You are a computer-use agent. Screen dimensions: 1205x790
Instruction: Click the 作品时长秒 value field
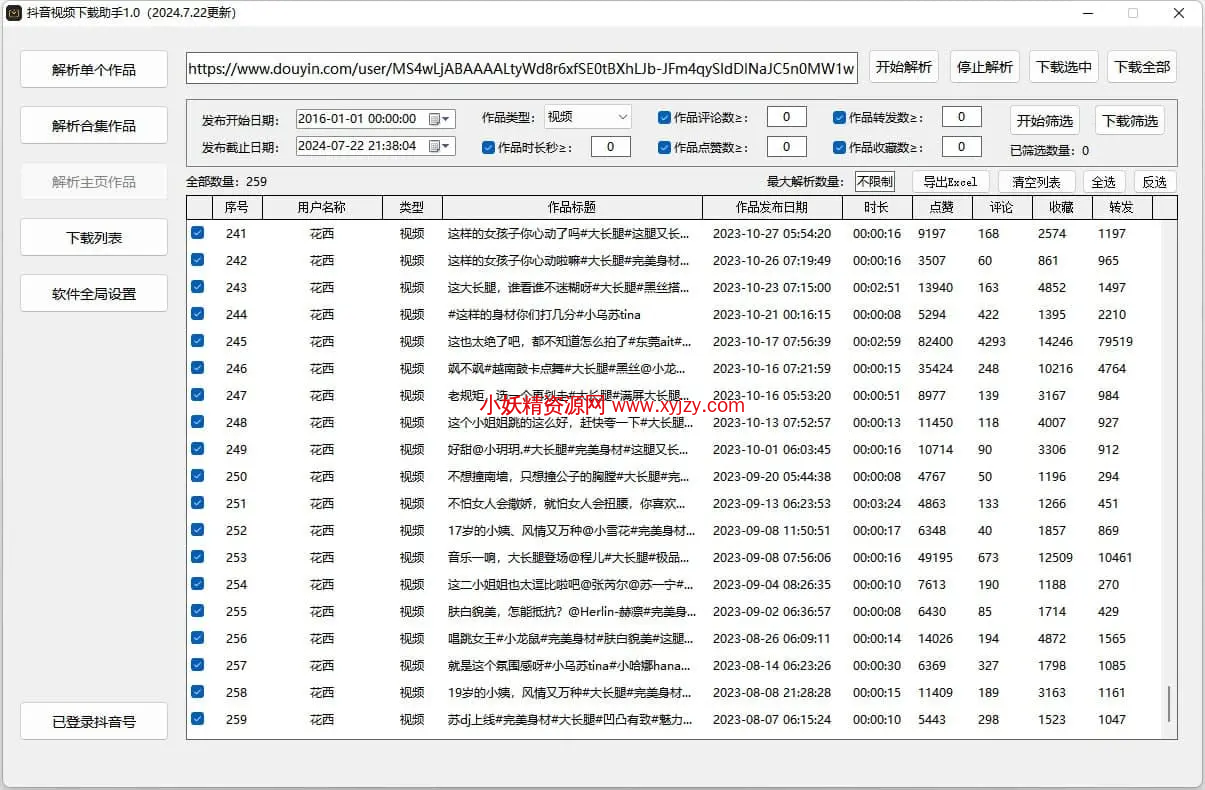pyautogui.click(x=611, y=147)
